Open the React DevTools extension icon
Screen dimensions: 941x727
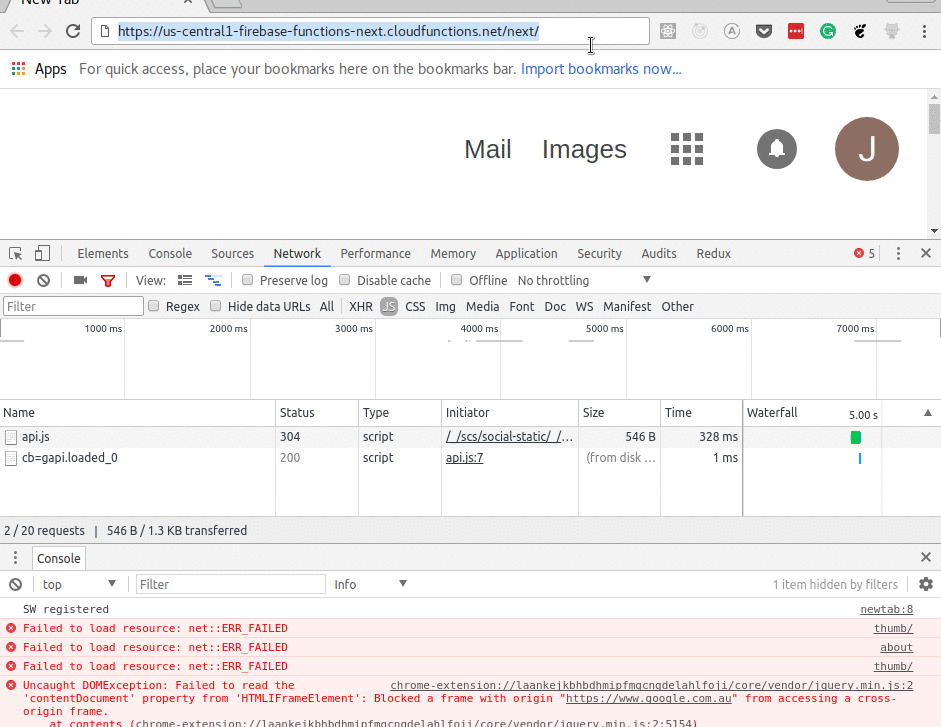(668, 31)
